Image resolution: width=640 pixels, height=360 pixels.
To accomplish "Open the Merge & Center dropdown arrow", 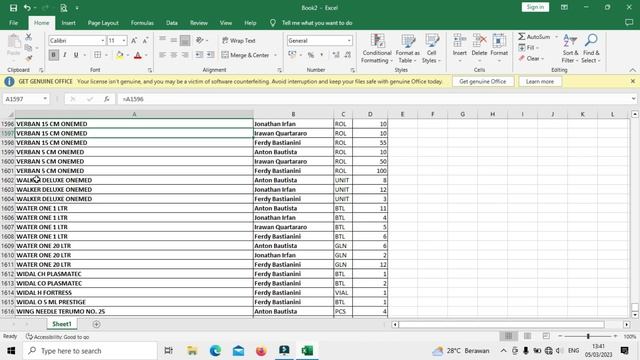I will 276,55.
